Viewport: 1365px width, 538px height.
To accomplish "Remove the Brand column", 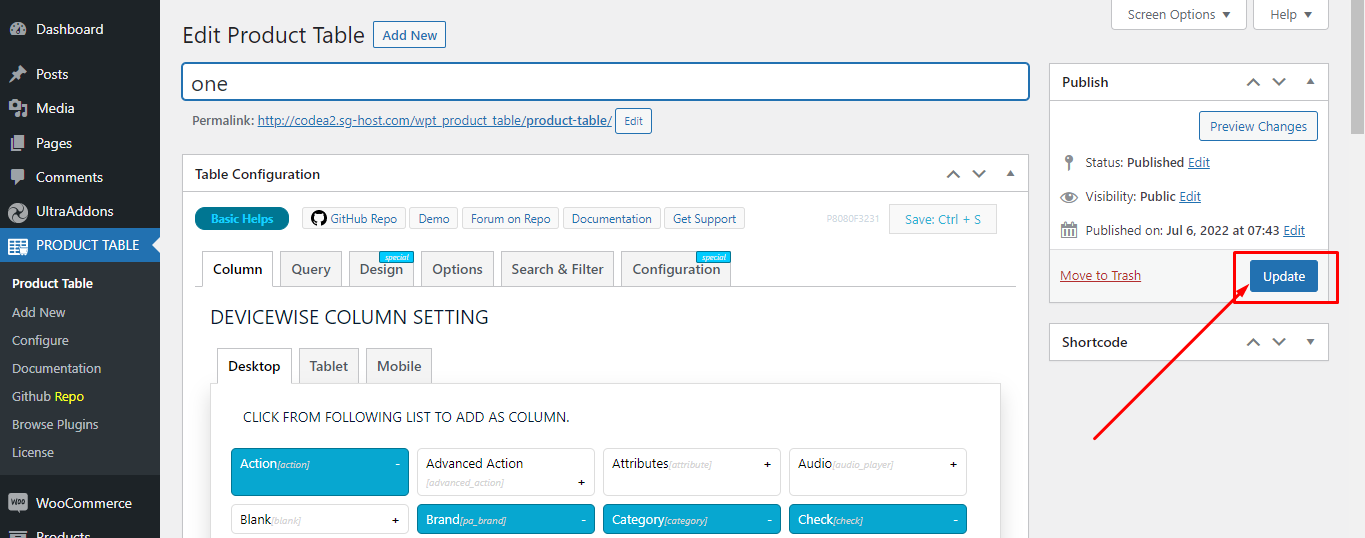I will (x=583, y=520).
